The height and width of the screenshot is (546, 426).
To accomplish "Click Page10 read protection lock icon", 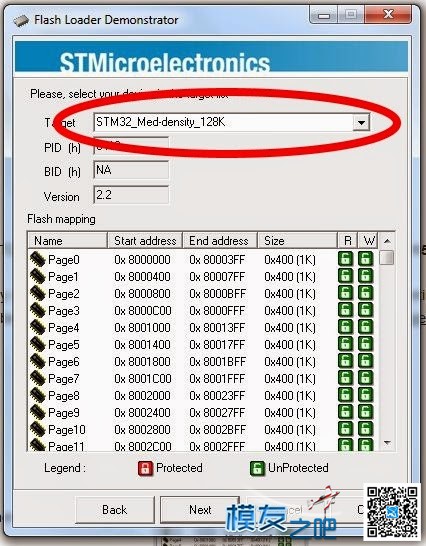I will click(346, 430).
